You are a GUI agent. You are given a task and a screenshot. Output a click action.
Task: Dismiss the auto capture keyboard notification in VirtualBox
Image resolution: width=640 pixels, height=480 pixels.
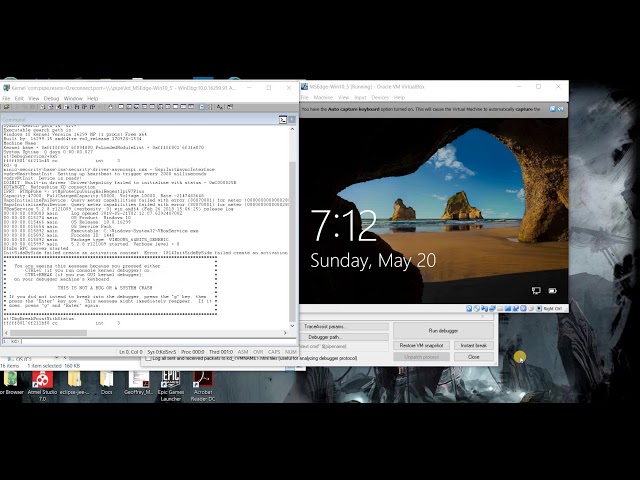tap(553, 109)
